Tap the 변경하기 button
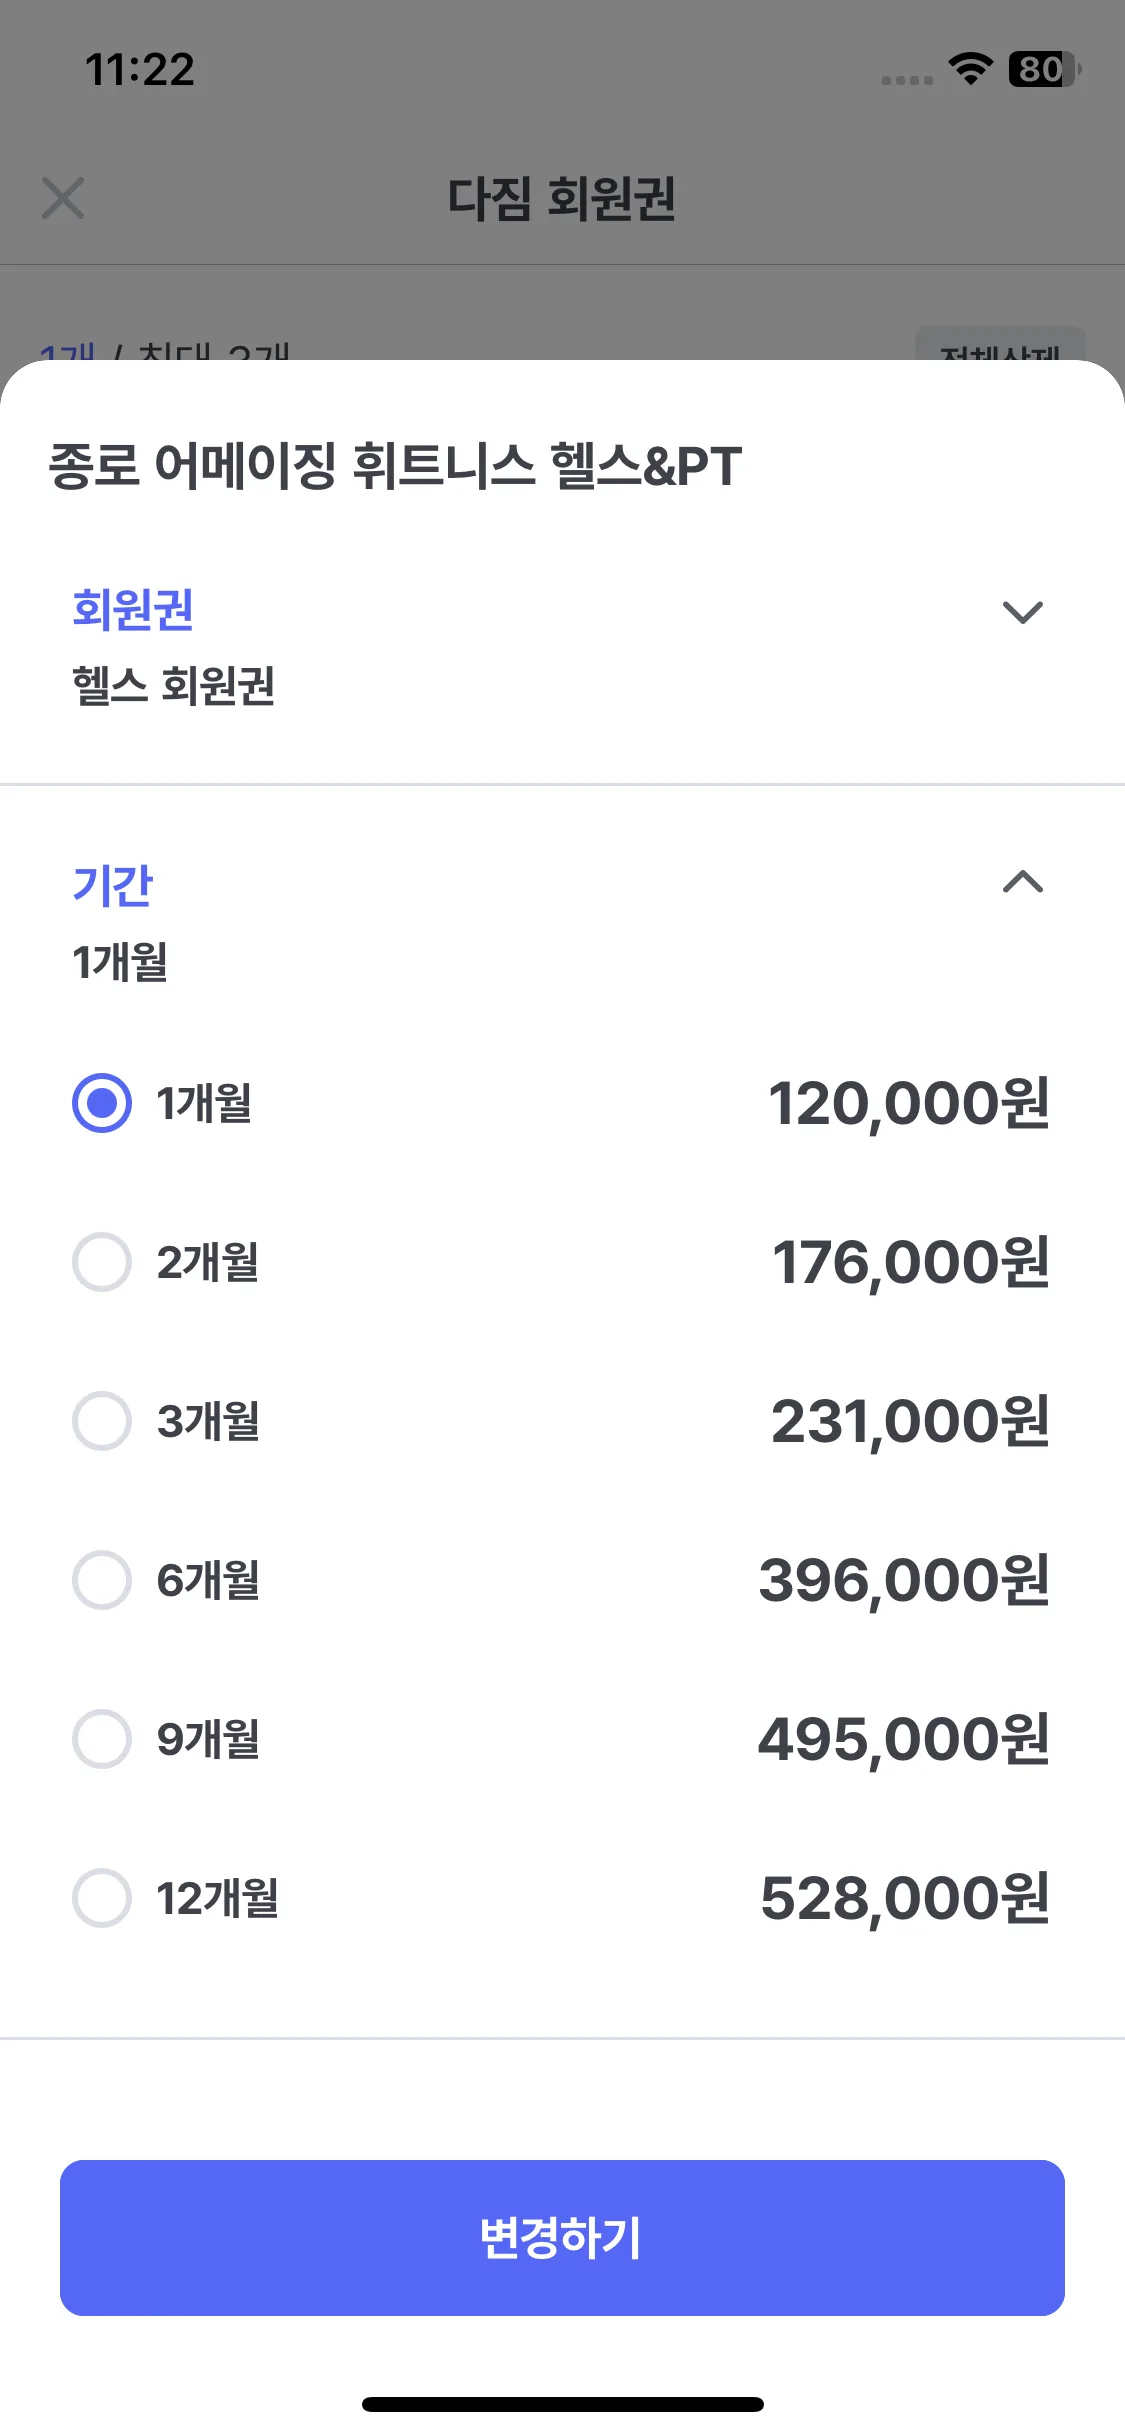 point(562,2238)
